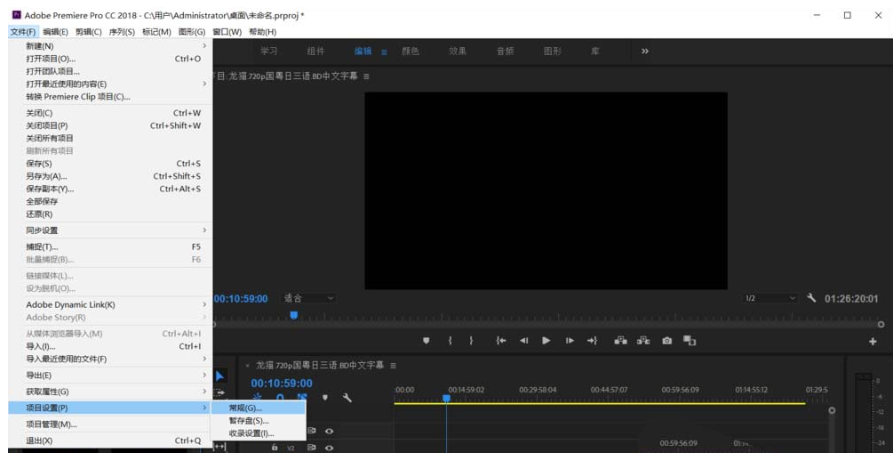Click the Go to In point icon
This screenshot has height=455, width=895.
501,341
